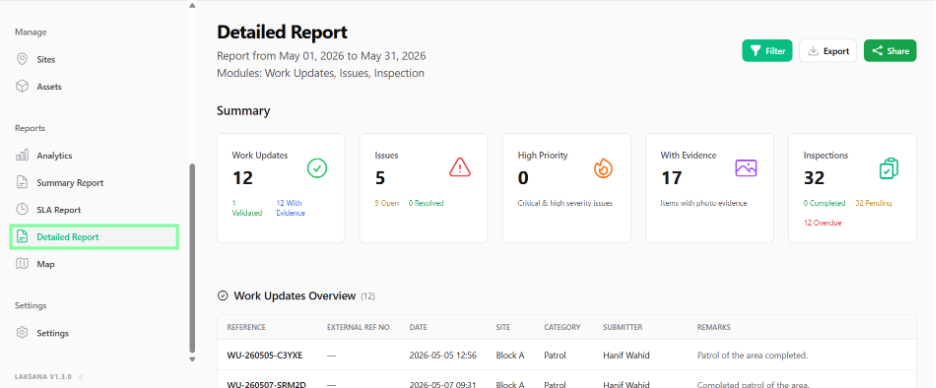The width and height of the screenshot is (936, 388).
Task: Share the detailed report
Action: (890, 51)
